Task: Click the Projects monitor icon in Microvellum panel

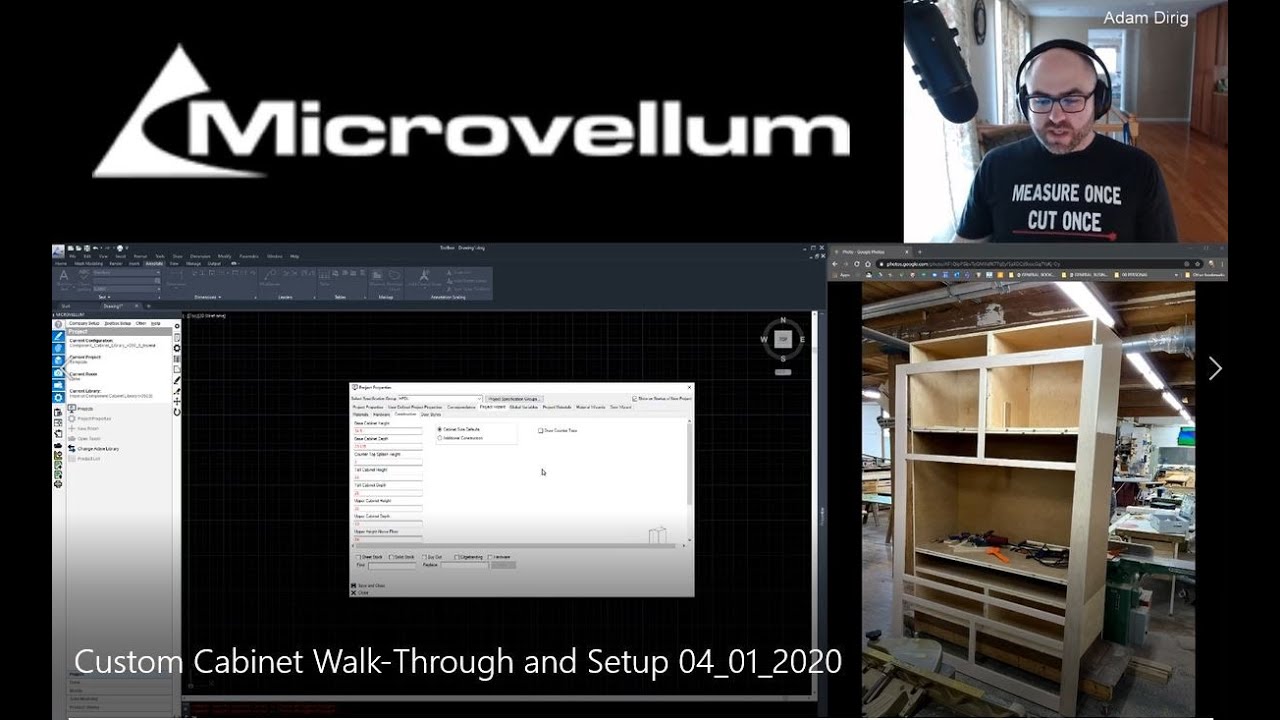Action: pyautogui.click(x=72, y=409)
